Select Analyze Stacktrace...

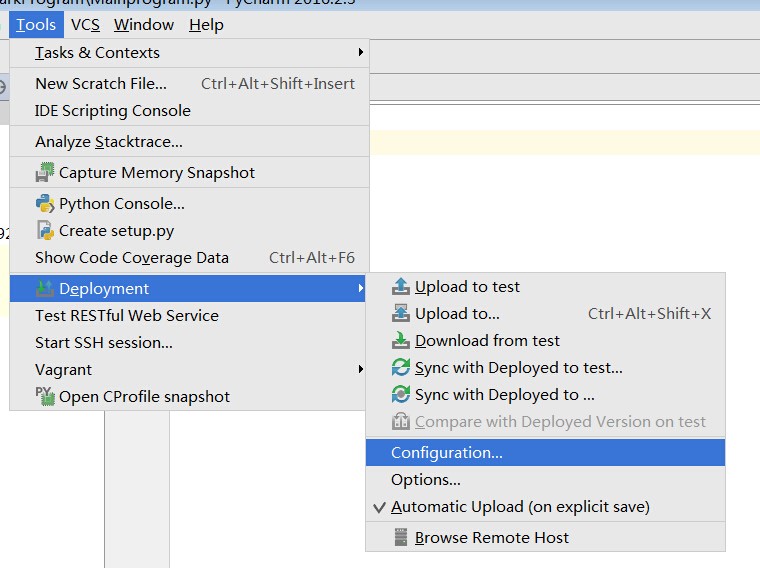pos(190,142)
